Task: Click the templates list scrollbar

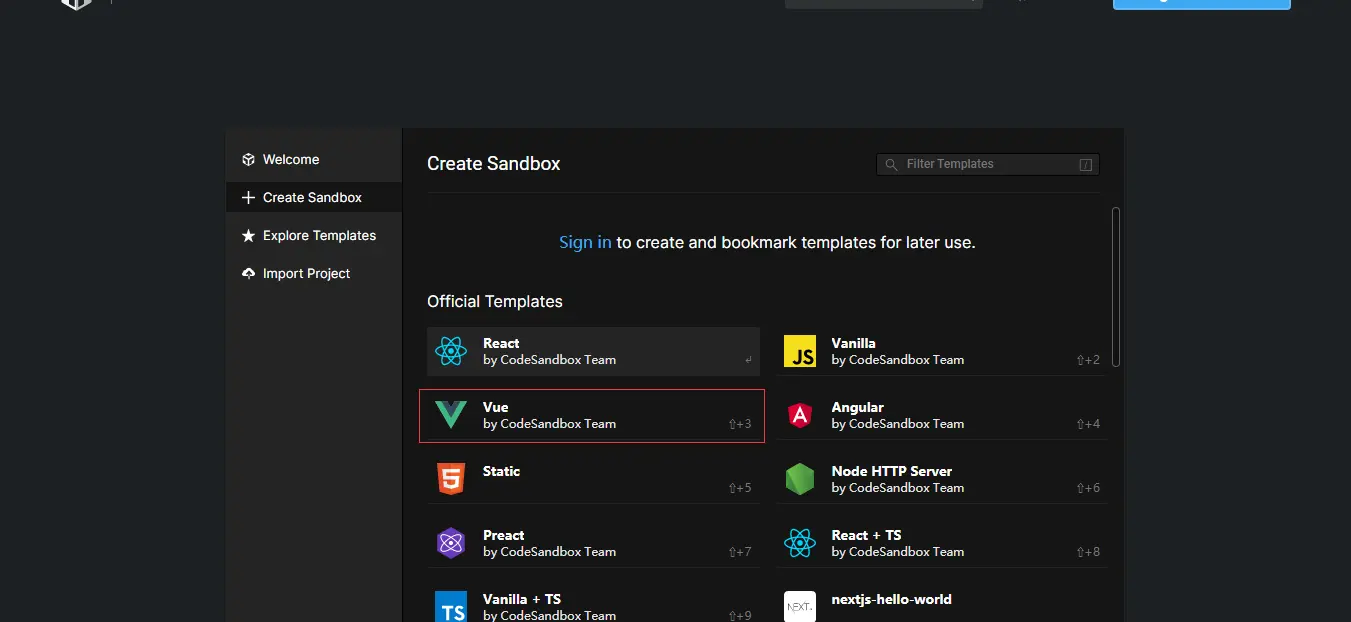Action: tap(1116, 287)
